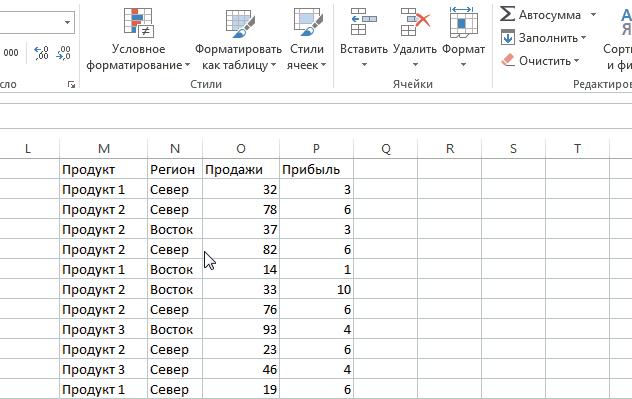Open the number format combo box arrow
Image resolution: width=632 pixels, height=399 pixels.
click(x=67, y=22)
